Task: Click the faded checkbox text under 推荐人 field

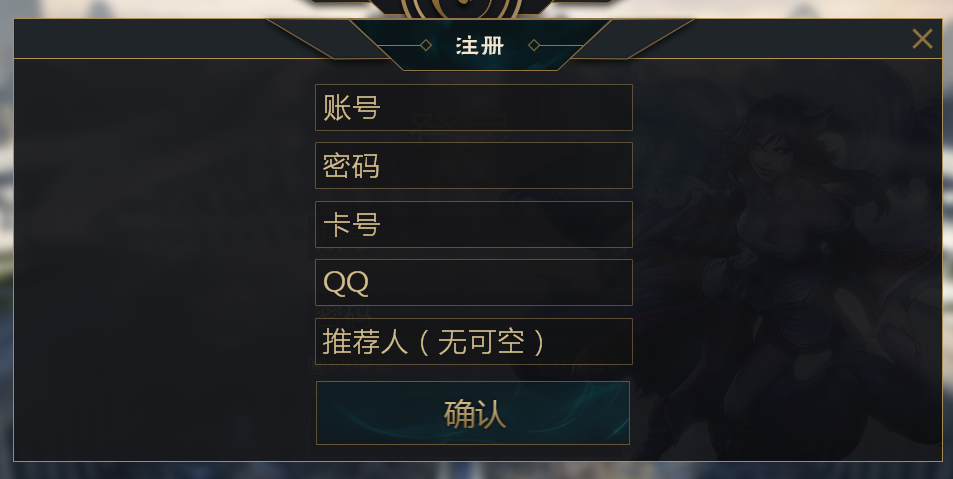Action: (x=350, y=366)
